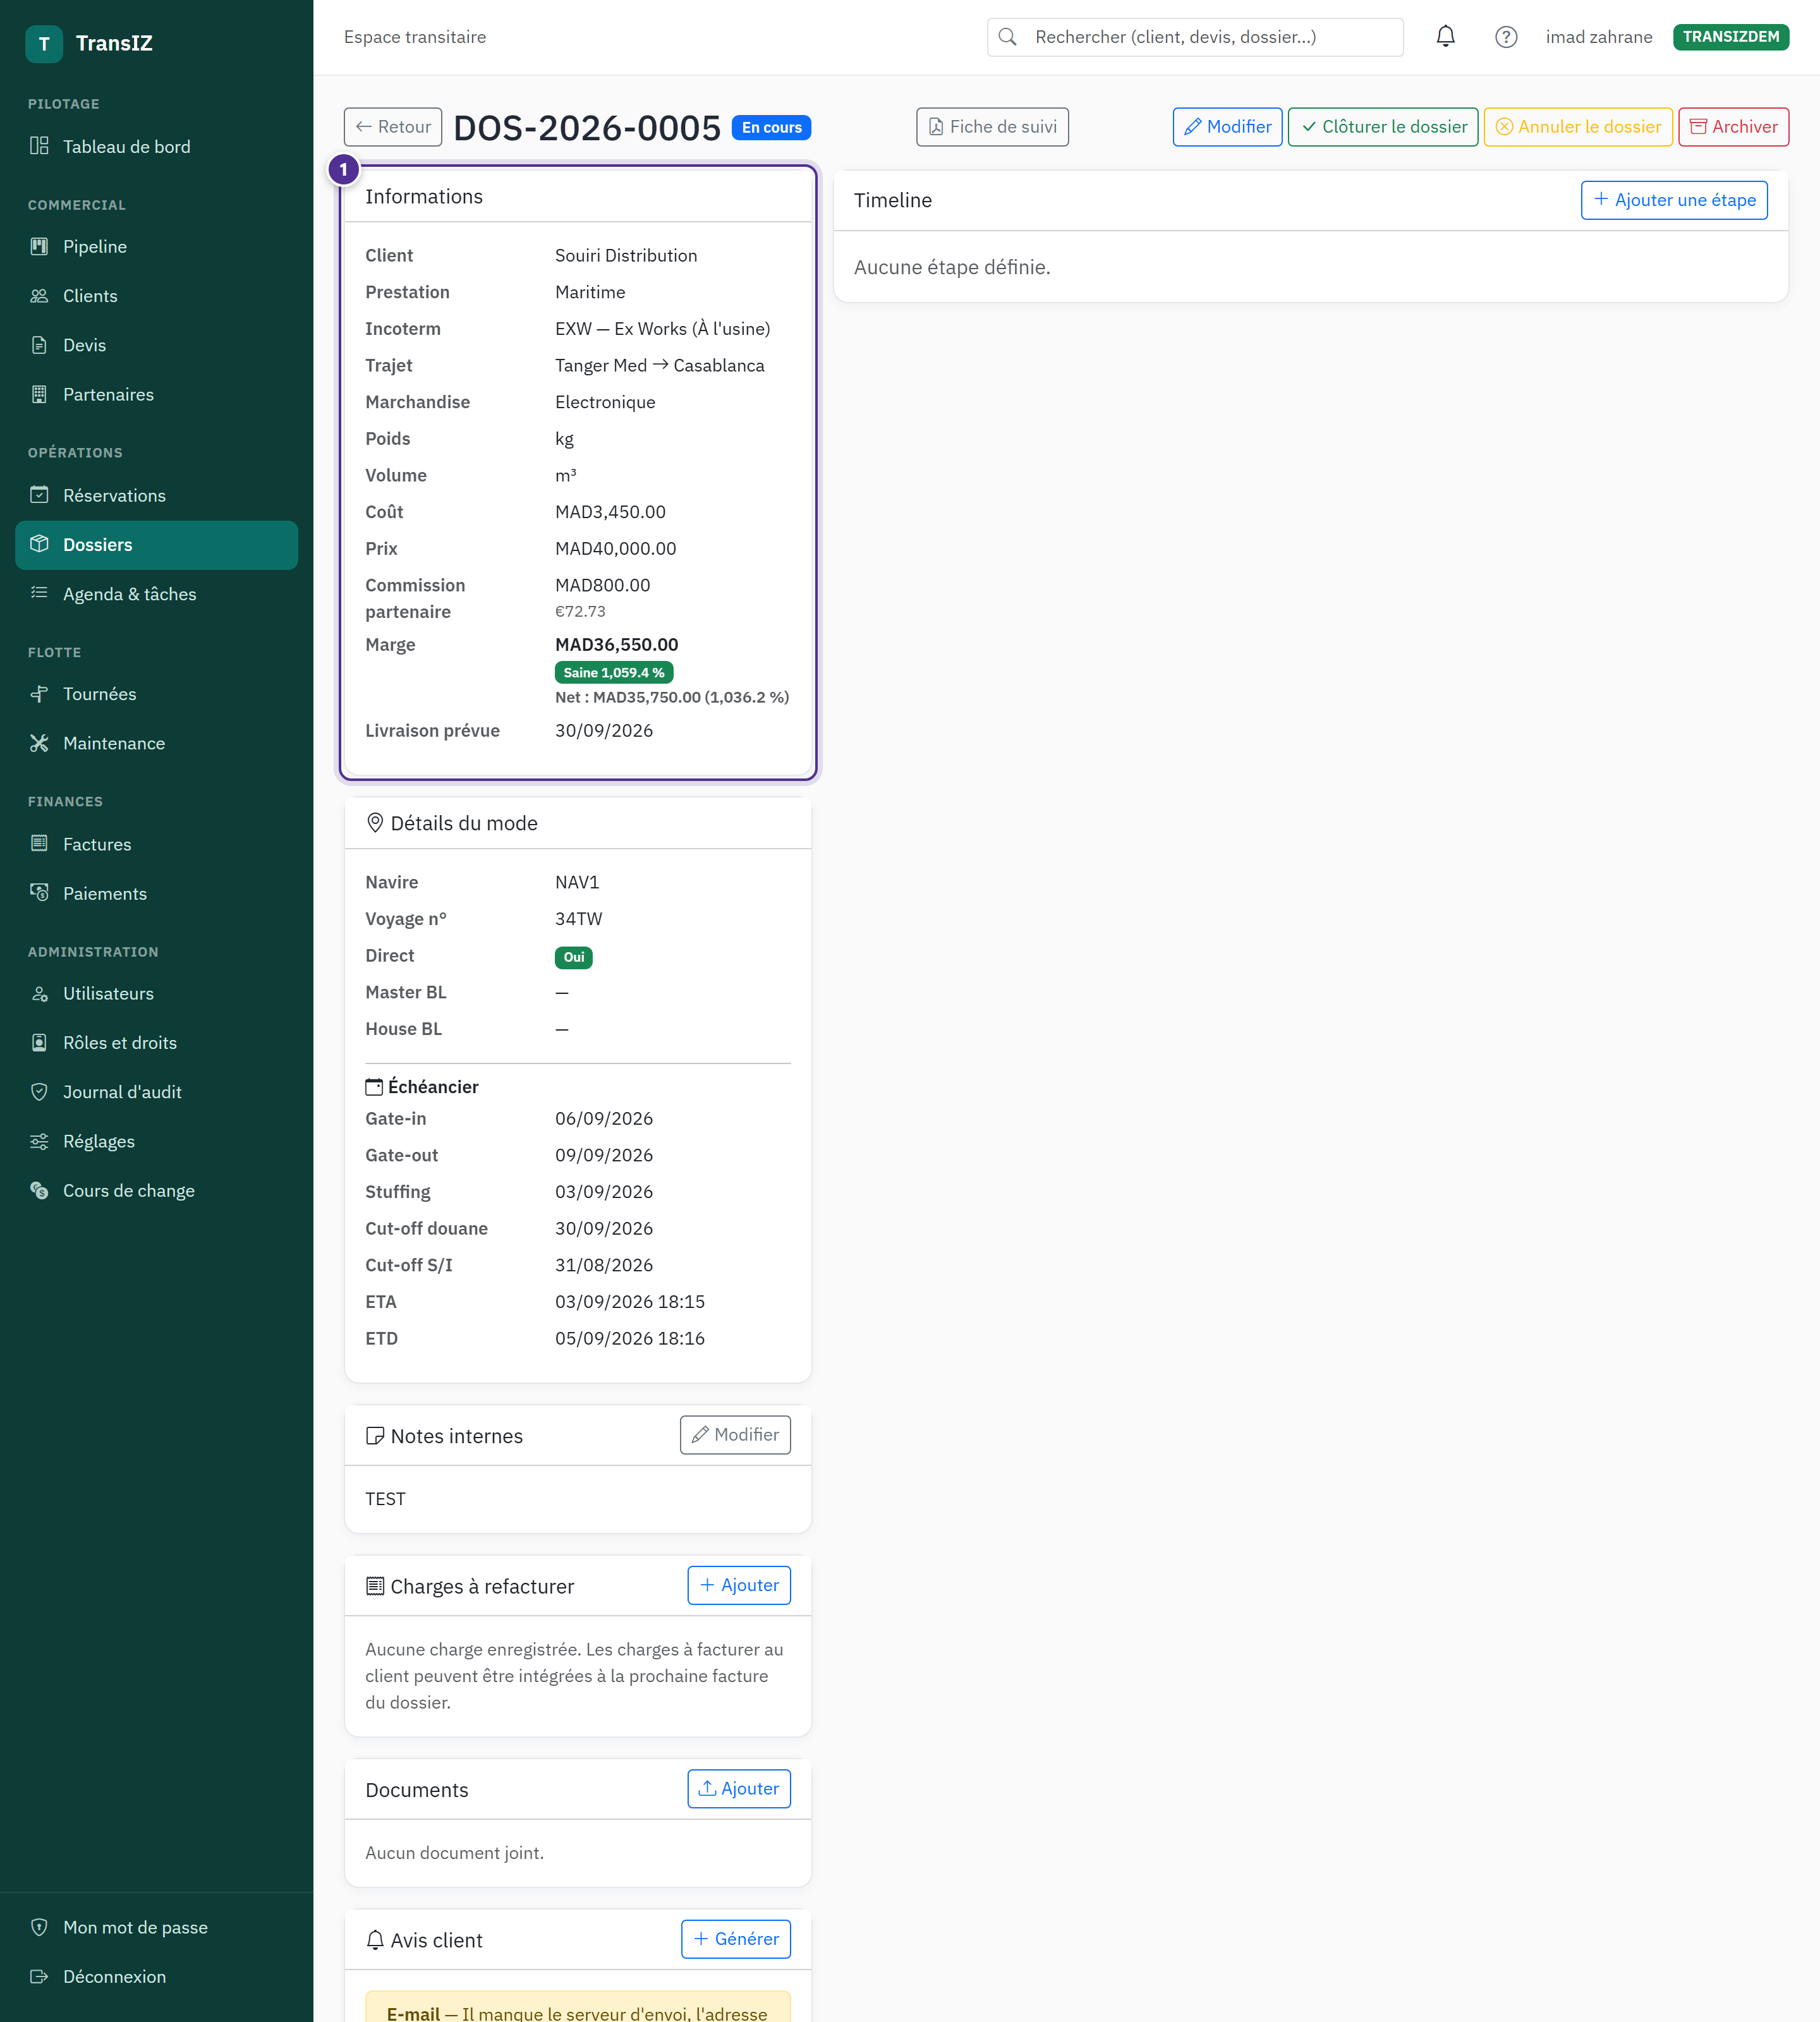The width and height of the screenshot is (1820, 2022).
Task: Click the Saine 1,059.4 % margin badge
Action: pyautogui.click(x=614, y=673)
